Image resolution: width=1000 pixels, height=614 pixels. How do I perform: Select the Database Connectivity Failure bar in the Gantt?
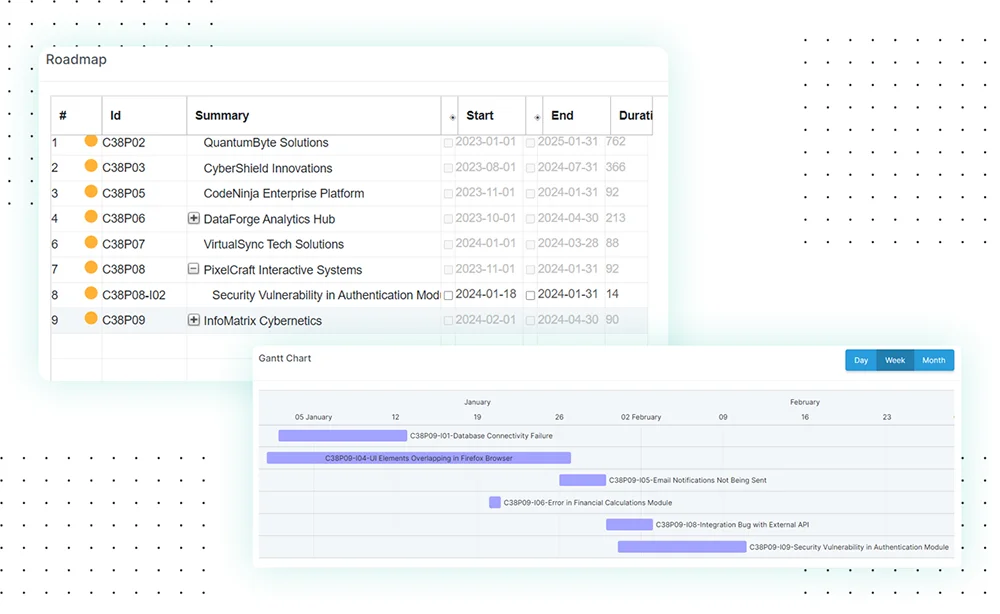342,435
